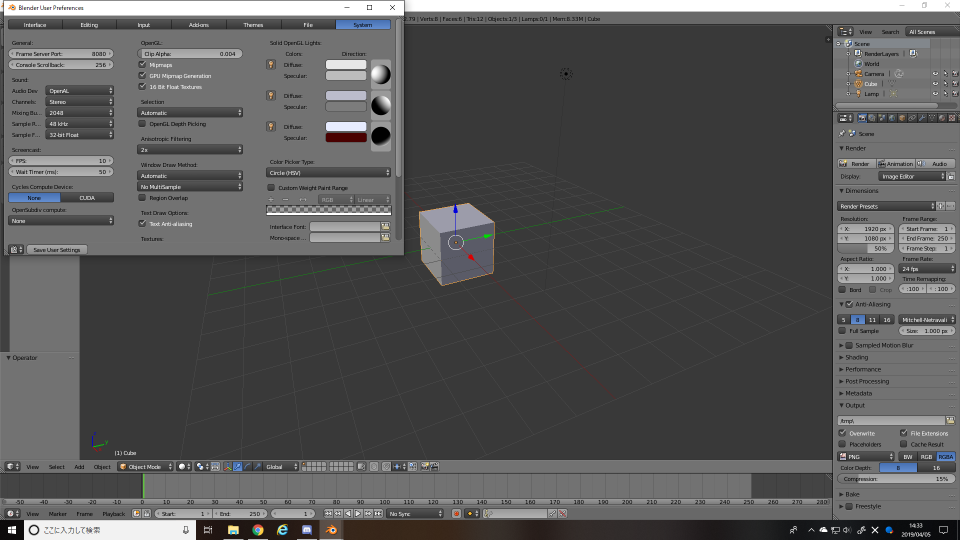Switch to the Editing preferences tab

coord(89,24)
